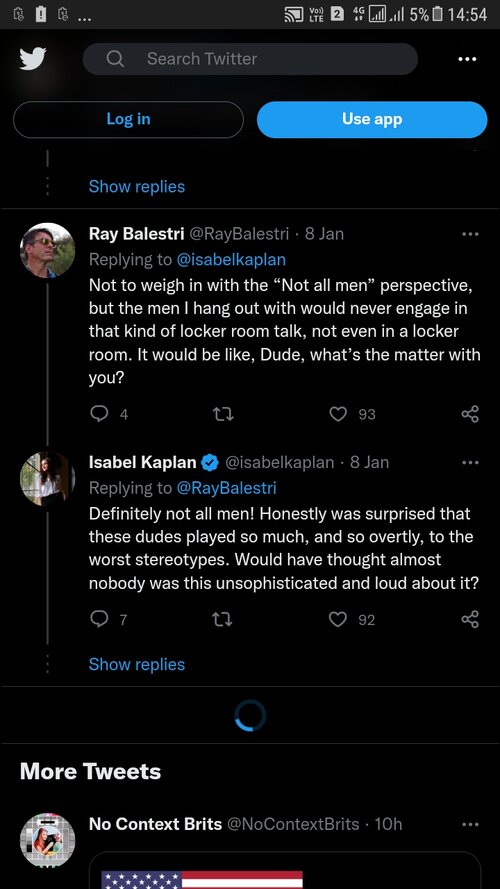Expand Show replies above Ray Balestri's tweet
500x889 pixels.
pyautogui.click(x=137, y=186)
